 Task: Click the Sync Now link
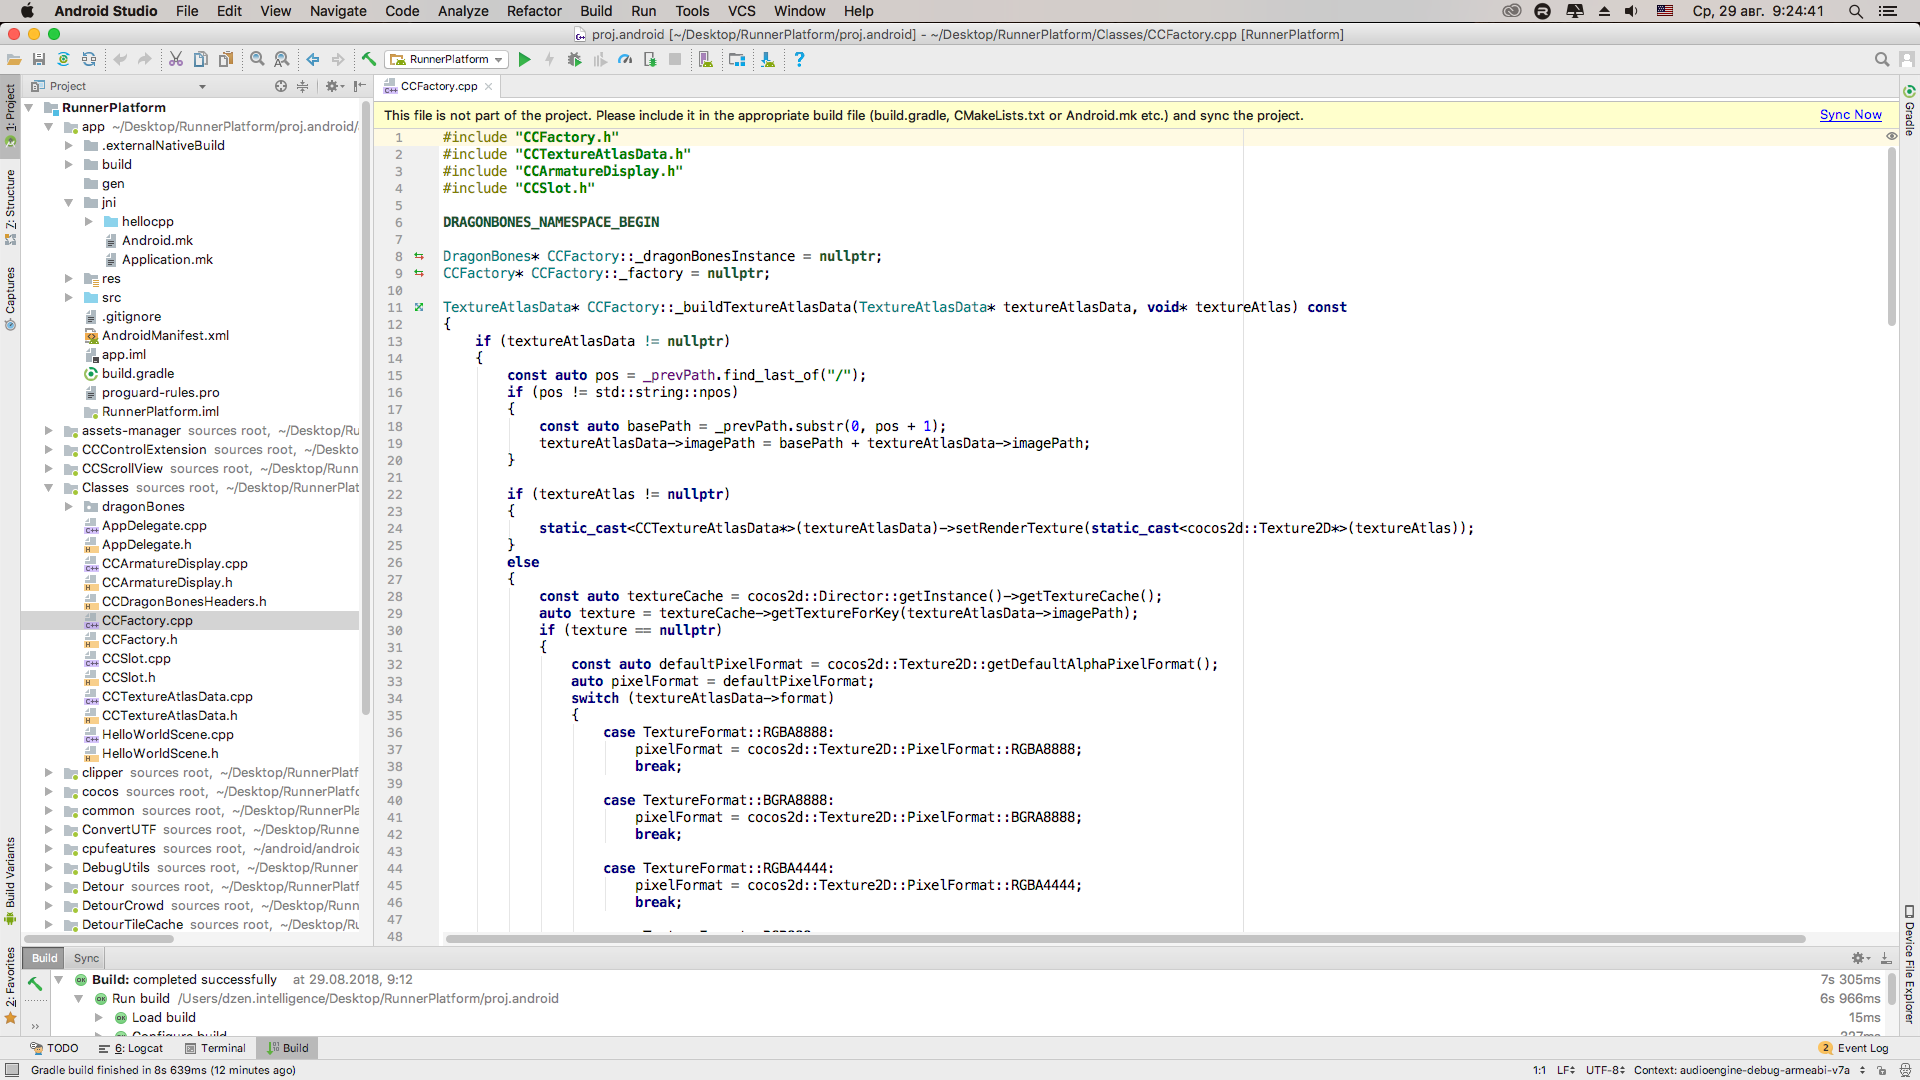tap(1850, 115)
